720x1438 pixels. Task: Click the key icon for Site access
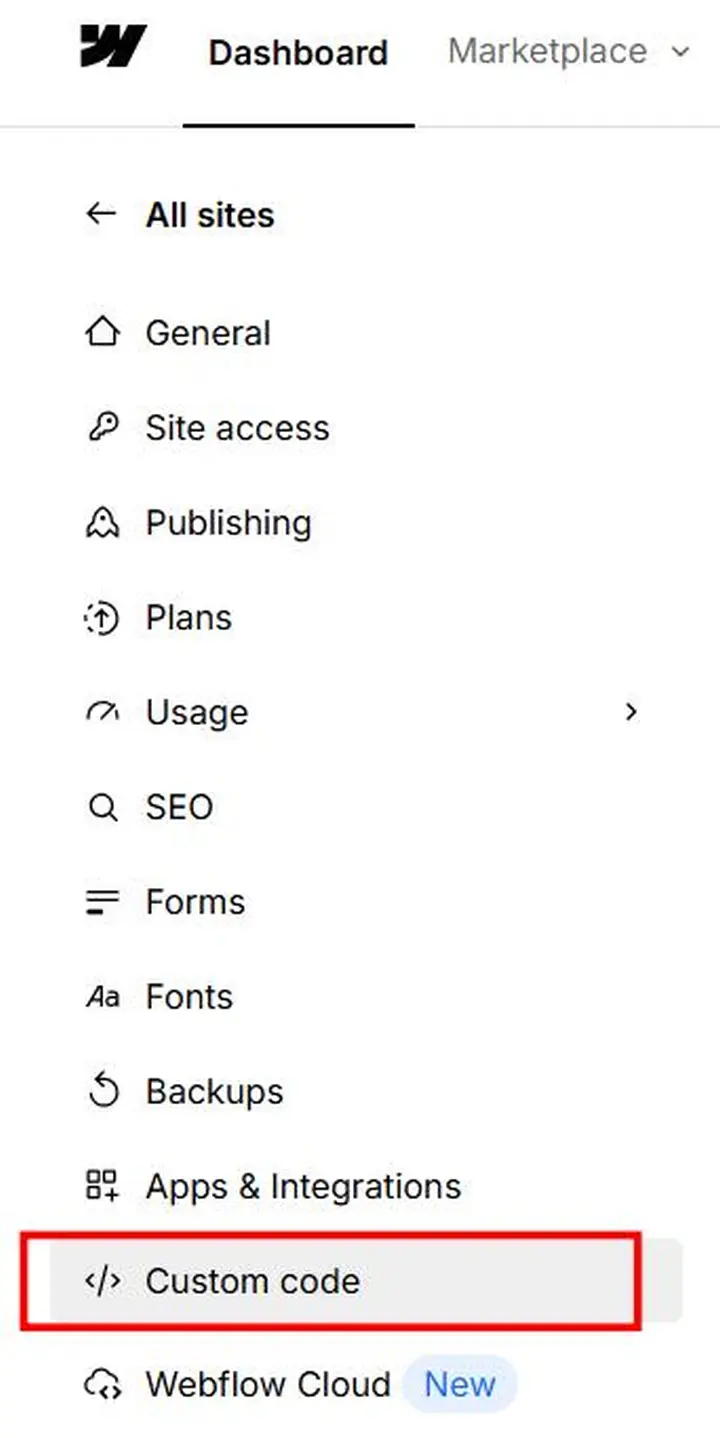(x=102, y=428)
